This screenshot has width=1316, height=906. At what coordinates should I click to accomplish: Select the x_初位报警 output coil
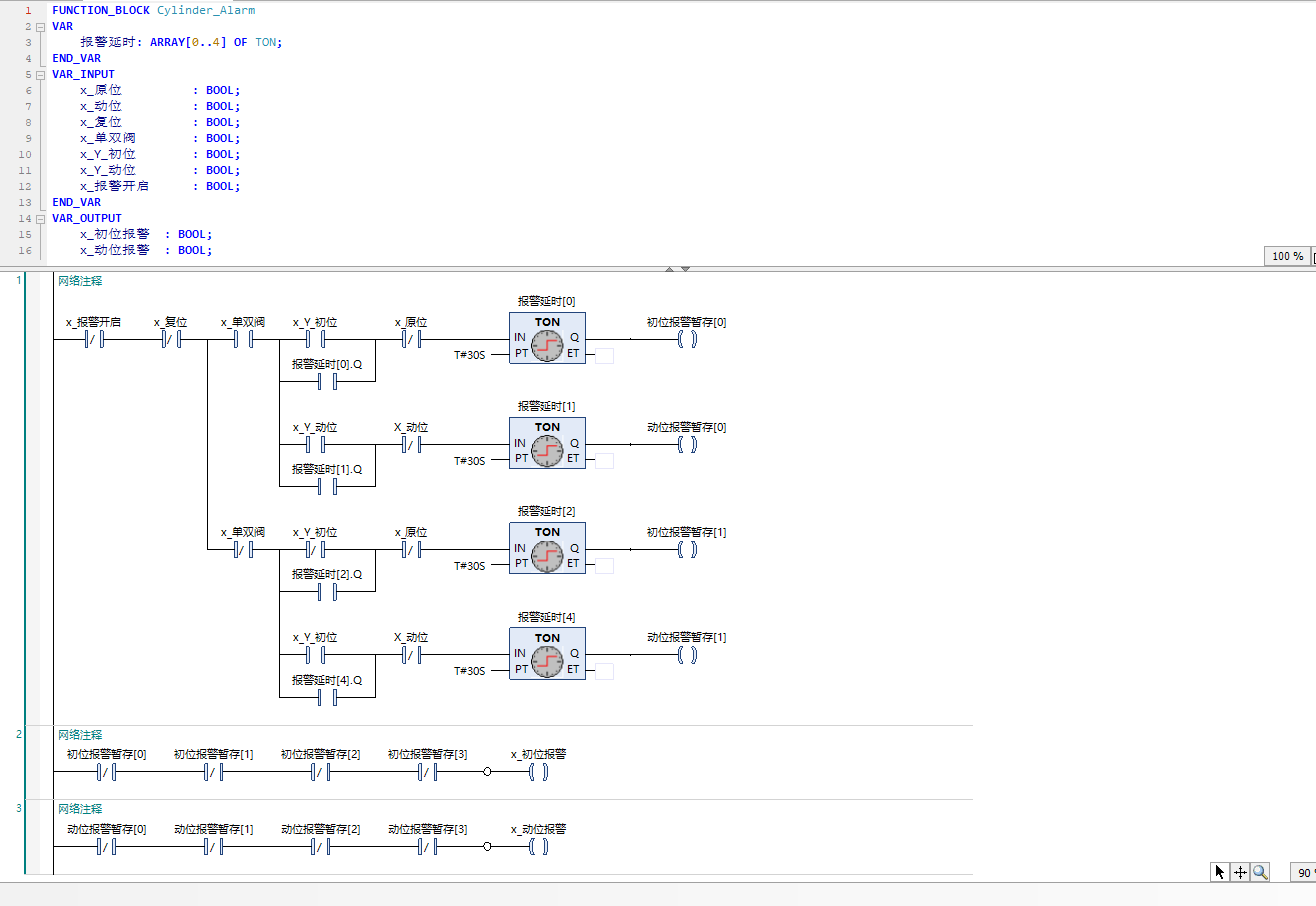tap(538, 773)
